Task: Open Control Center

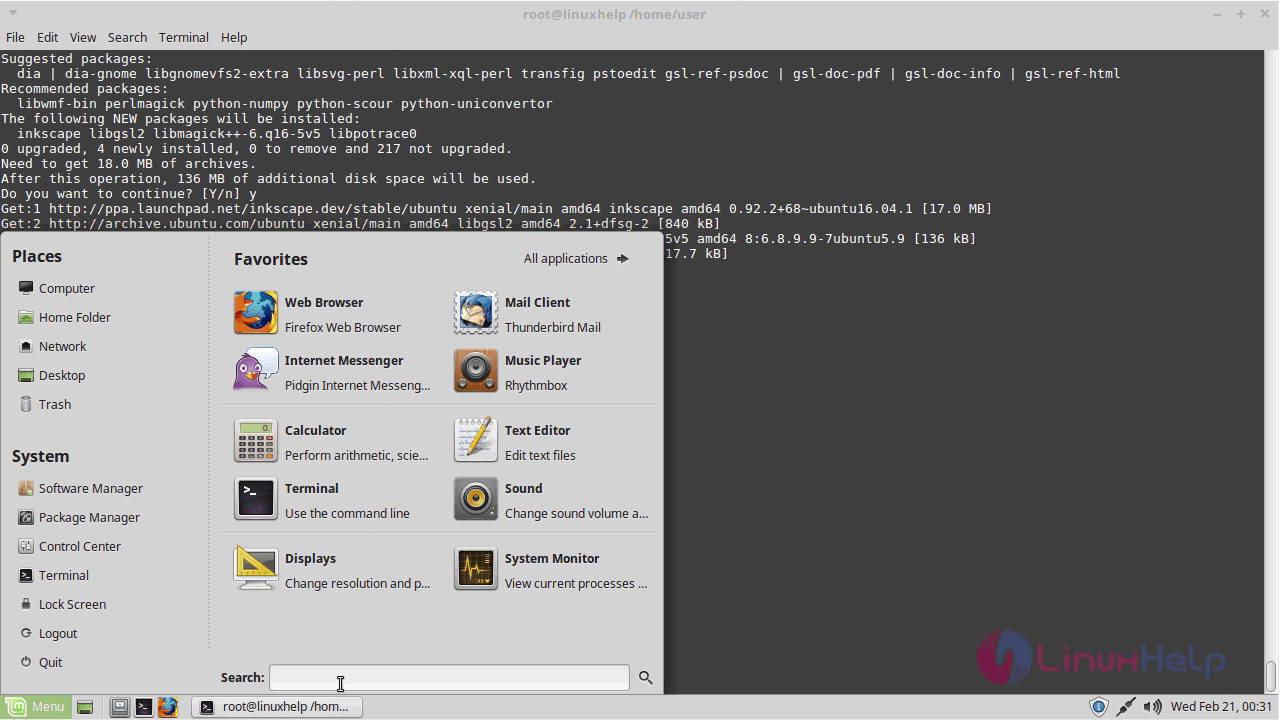Action: click(70, 546)
